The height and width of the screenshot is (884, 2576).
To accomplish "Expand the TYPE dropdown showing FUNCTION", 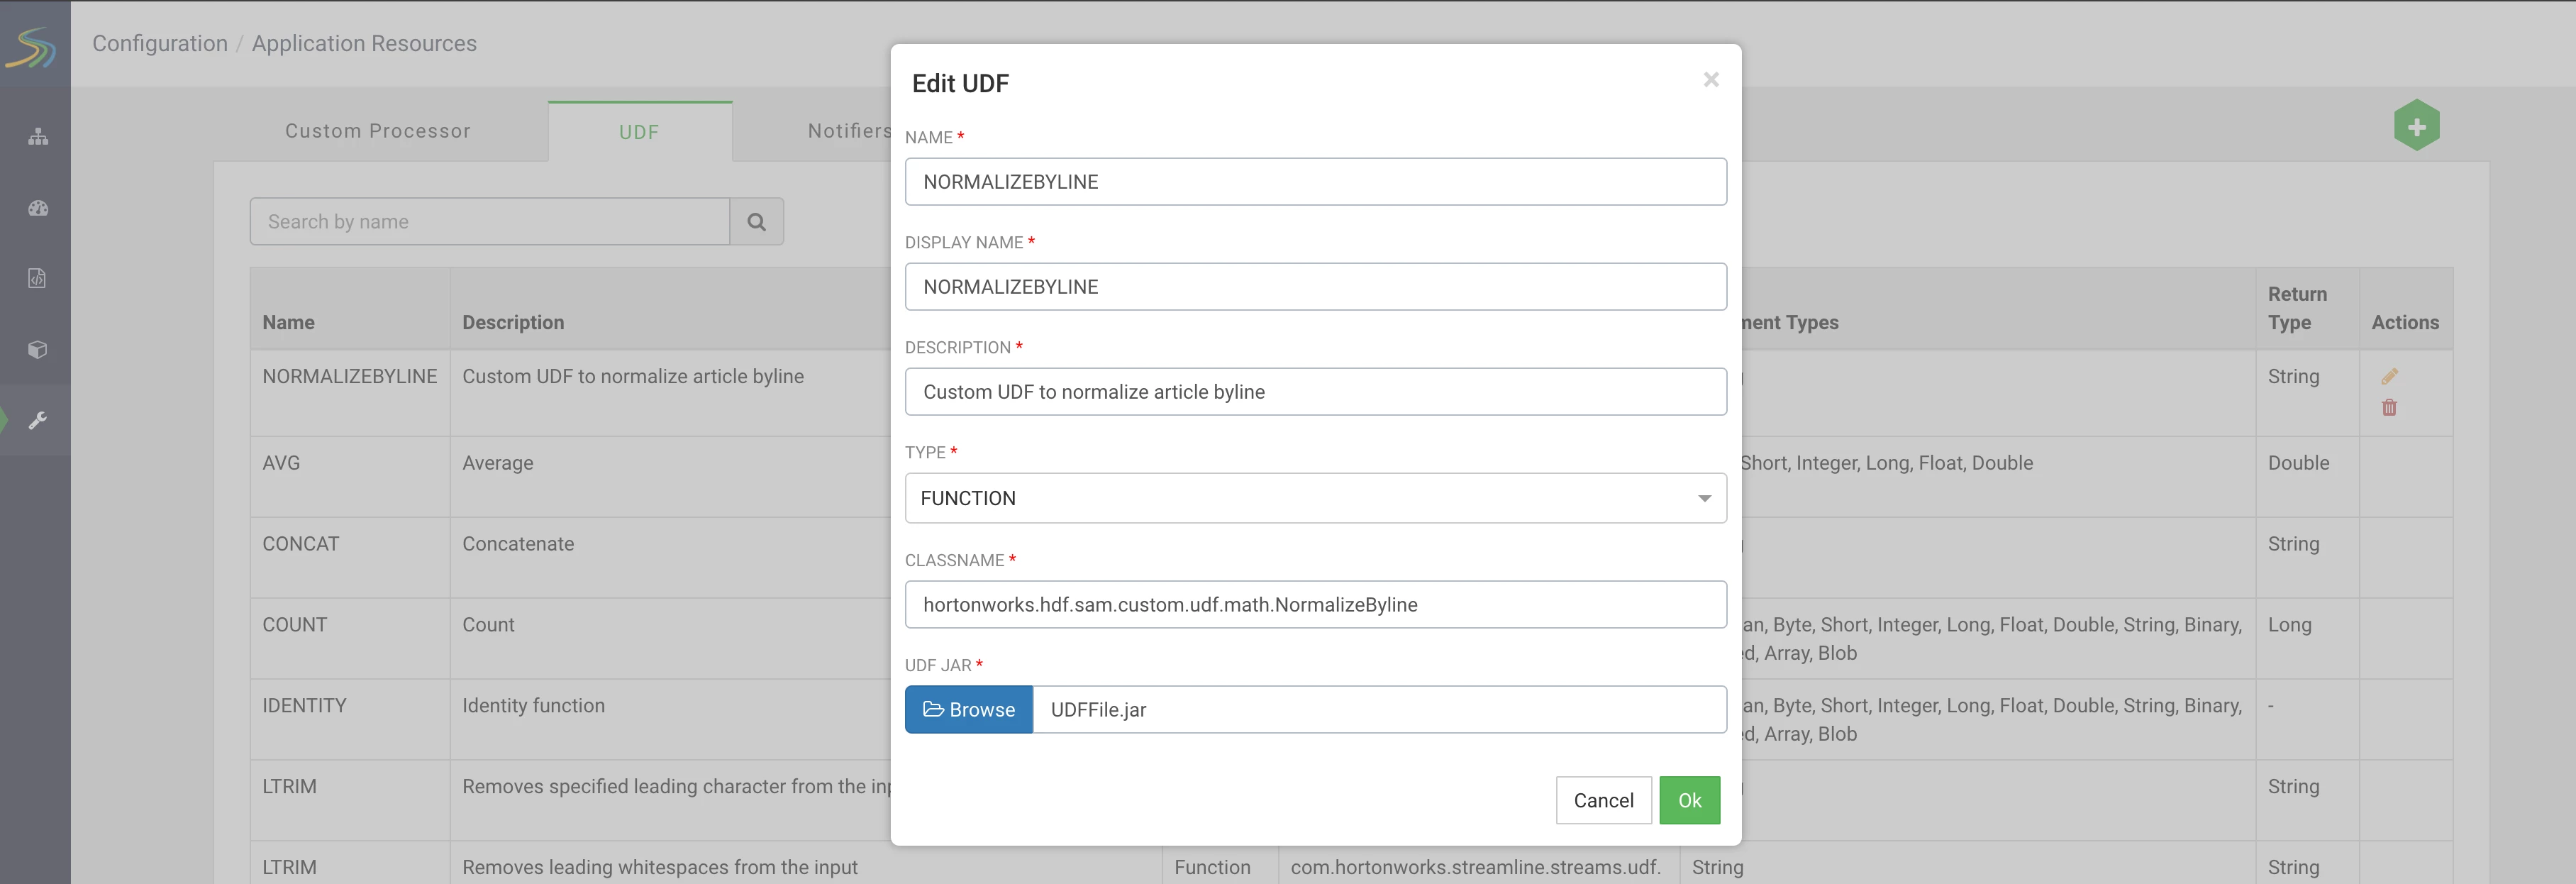I will pyautogui.click(x=1315, y=498).
